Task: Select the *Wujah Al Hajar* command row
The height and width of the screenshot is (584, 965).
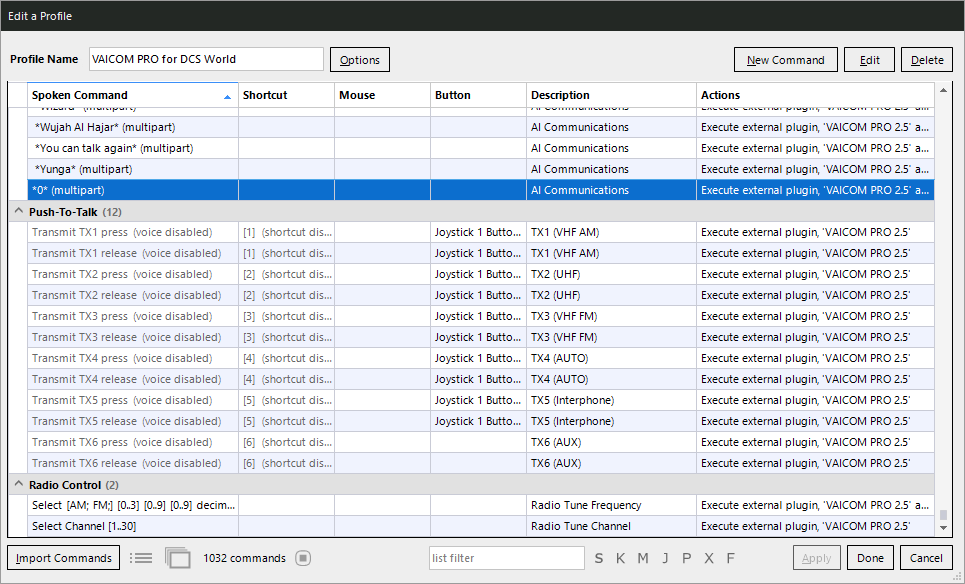Action: click(x=481, y=127)
